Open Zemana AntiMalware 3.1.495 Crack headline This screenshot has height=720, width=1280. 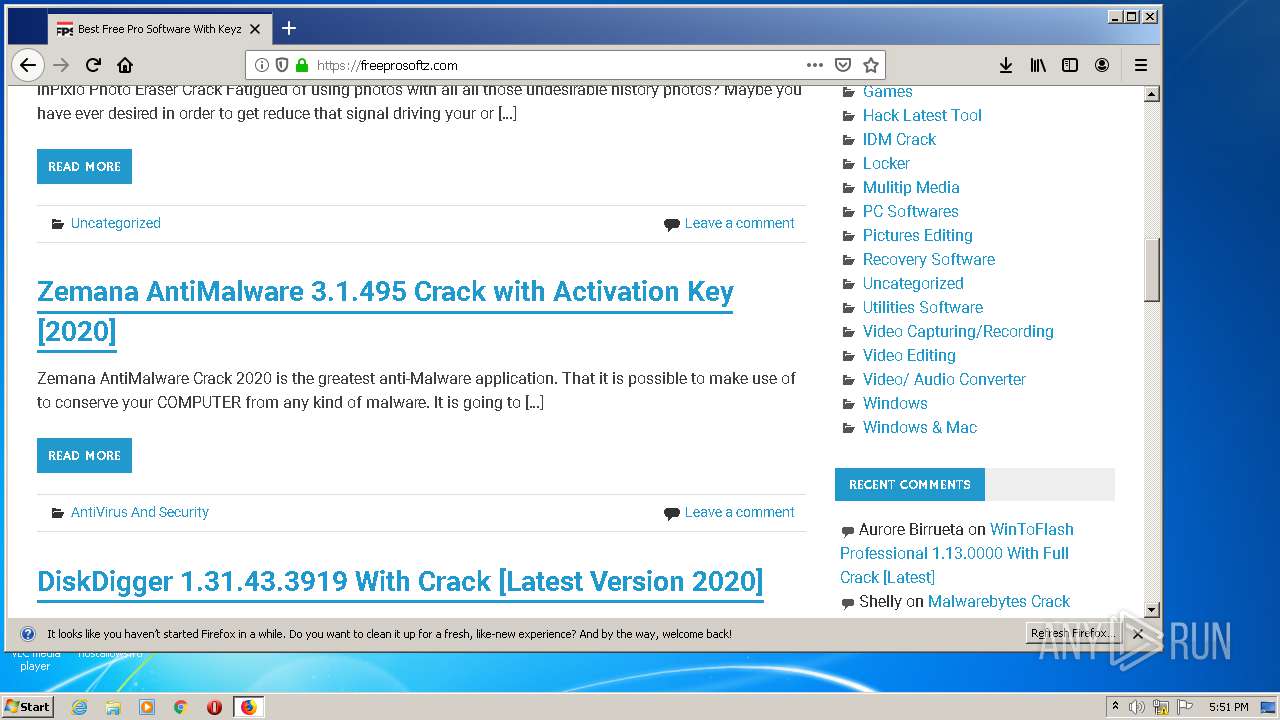click(x=385, y=311)
